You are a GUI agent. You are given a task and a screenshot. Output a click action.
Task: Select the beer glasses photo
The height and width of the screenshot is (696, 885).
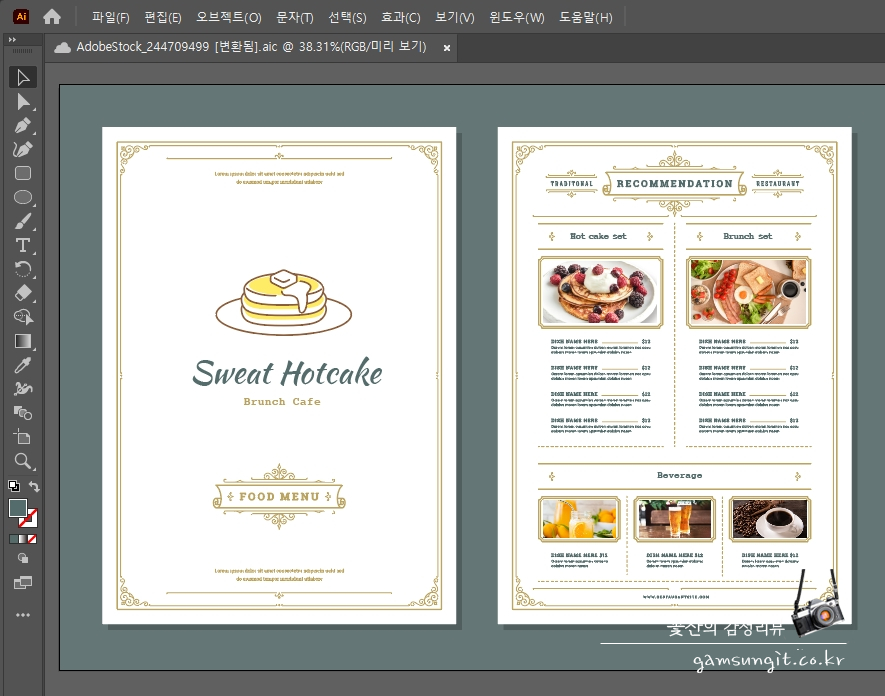pyautogui.click(x=674, y=519)
